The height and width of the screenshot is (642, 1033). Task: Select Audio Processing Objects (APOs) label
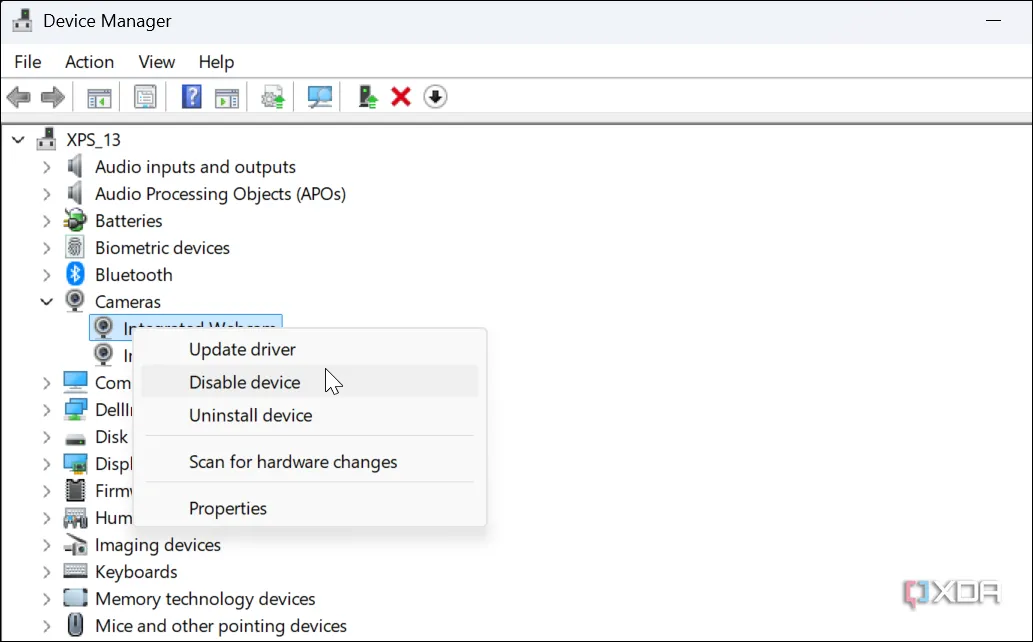pyautogui.click(x=220, y=194)
